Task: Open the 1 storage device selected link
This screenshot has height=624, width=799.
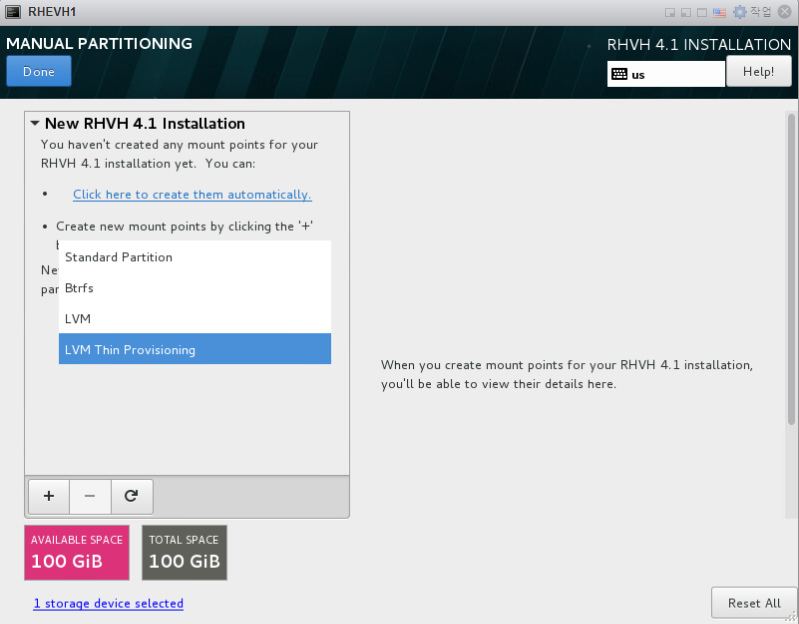Action: click(108, 603)
